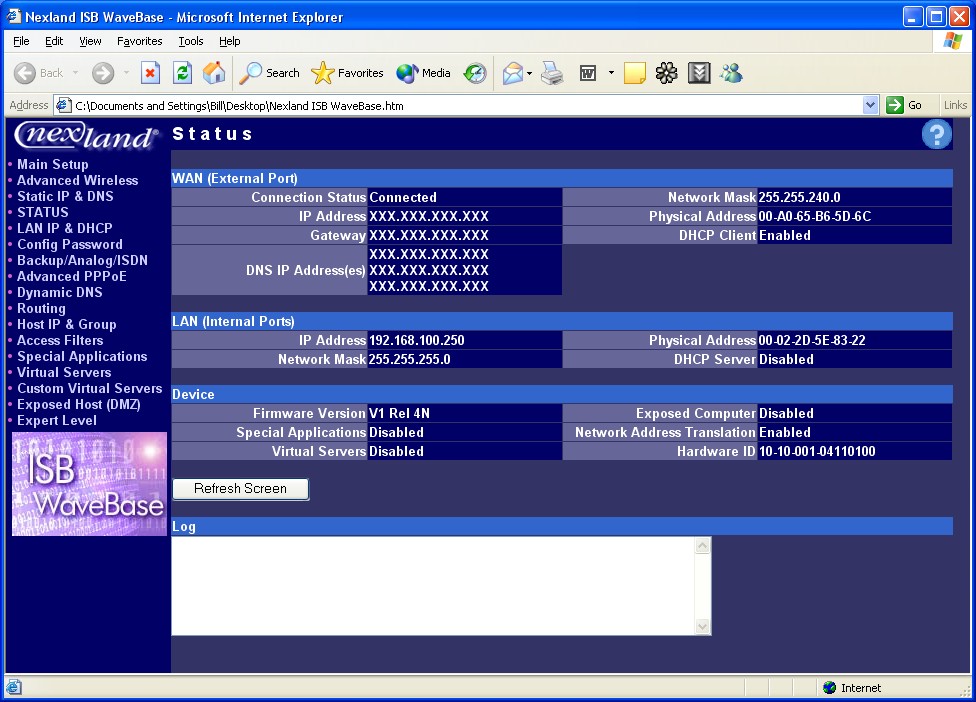Click the page icon in address bar
Viewport: 976px width, 702px height.
click(x=63, y=105)
